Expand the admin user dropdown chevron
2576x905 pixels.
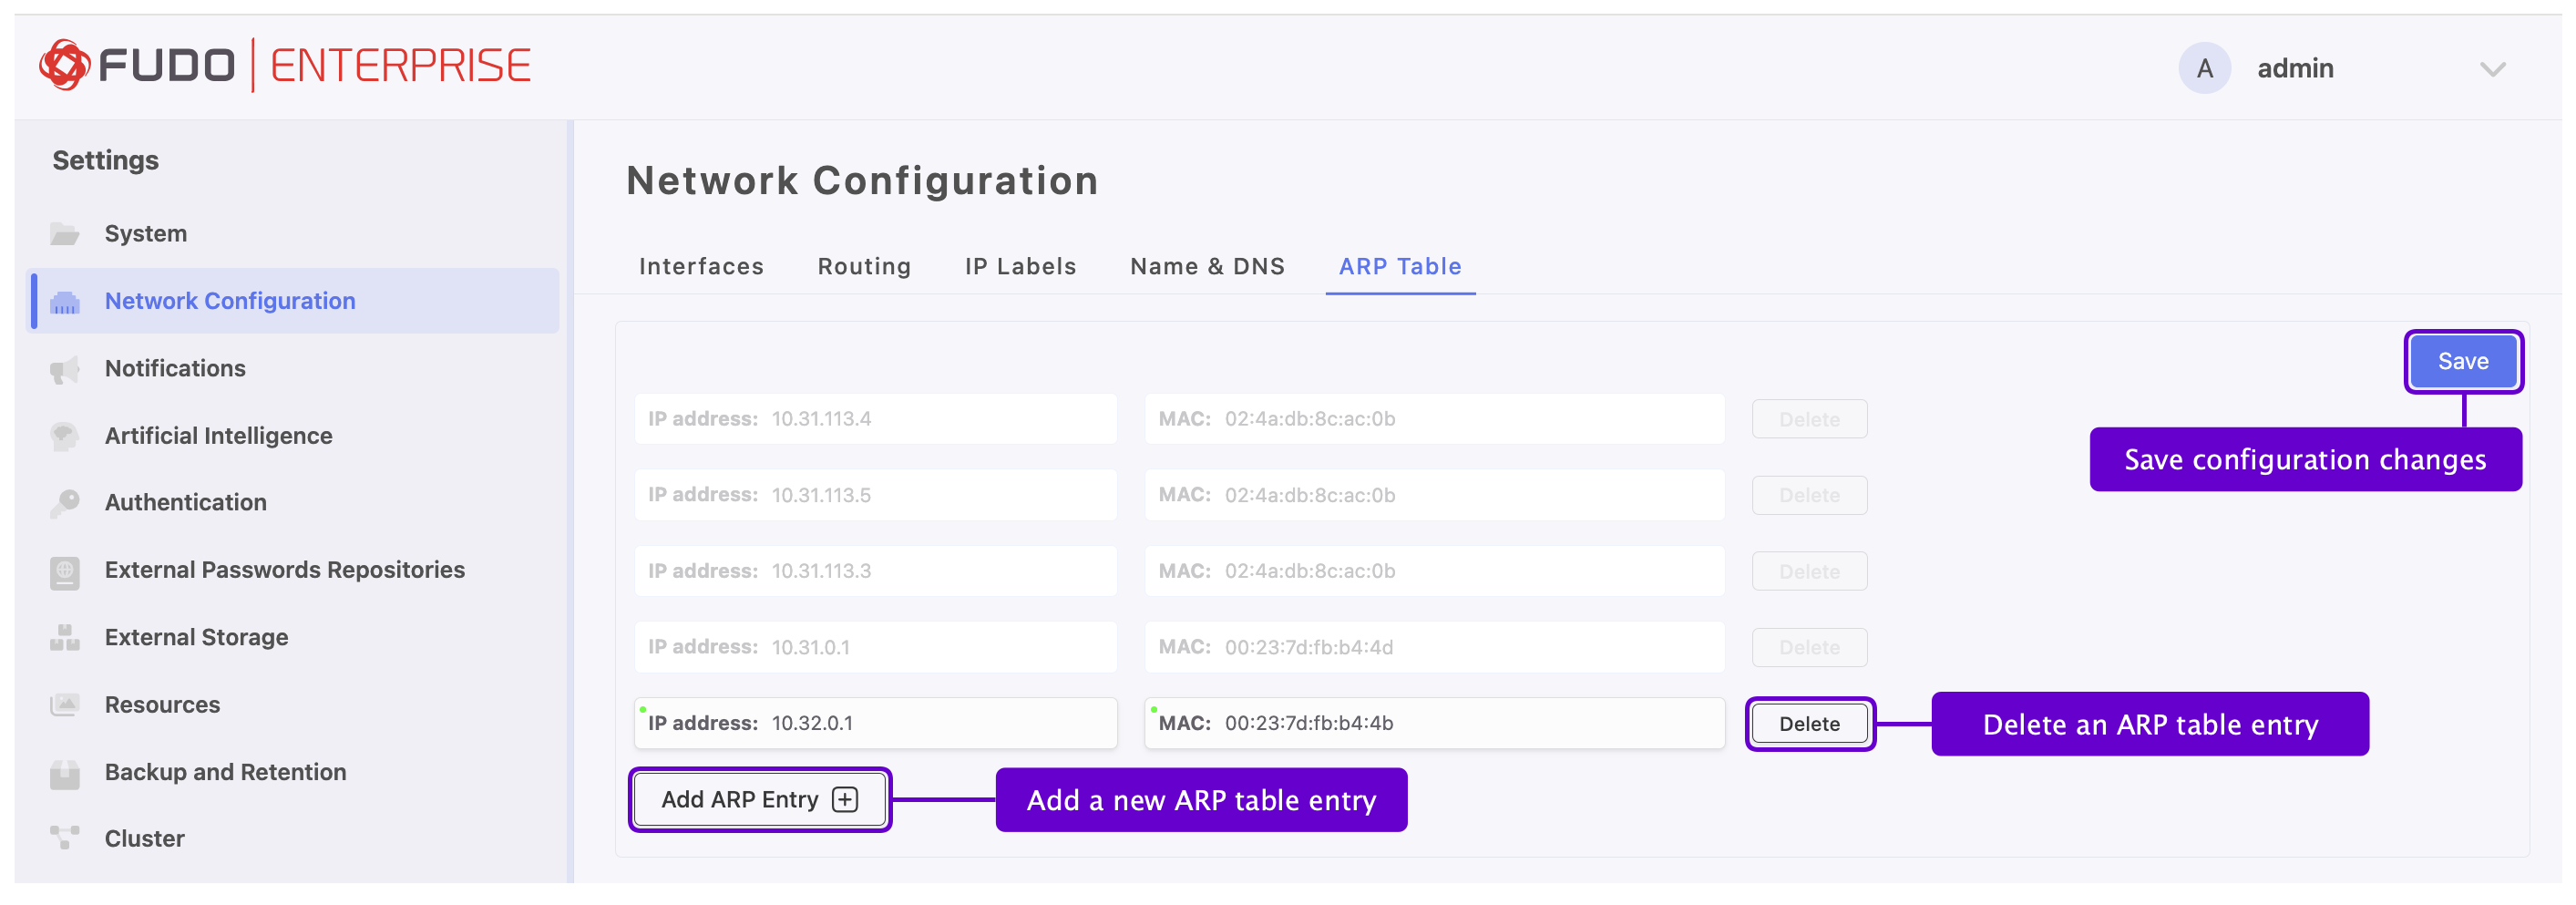click(x=2492, y=69)
